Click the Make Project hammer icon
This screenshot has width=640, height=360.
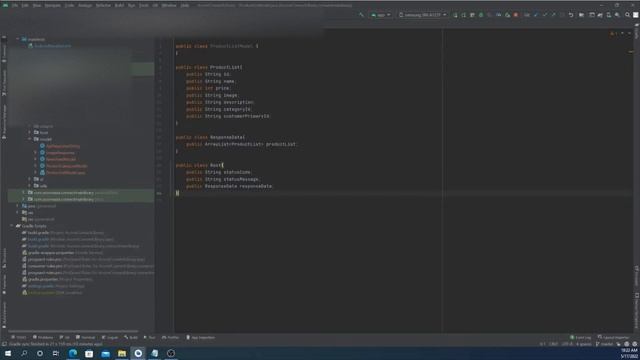tap(361, 15)
